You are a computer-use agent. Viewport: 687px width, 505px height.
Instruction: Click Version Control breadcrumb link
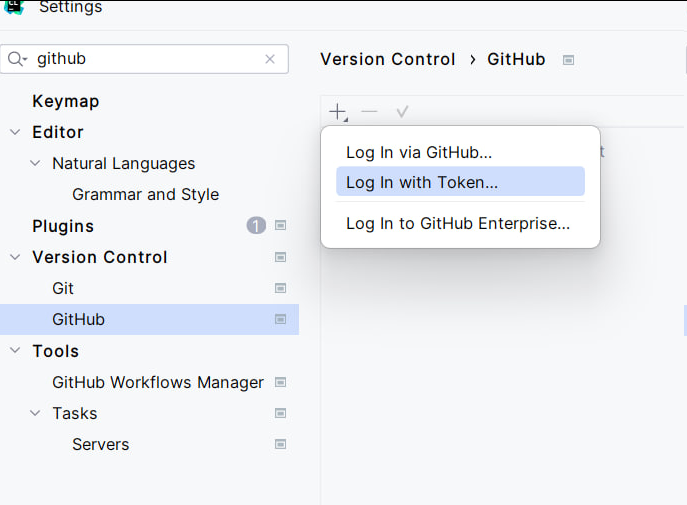point(387,59)
